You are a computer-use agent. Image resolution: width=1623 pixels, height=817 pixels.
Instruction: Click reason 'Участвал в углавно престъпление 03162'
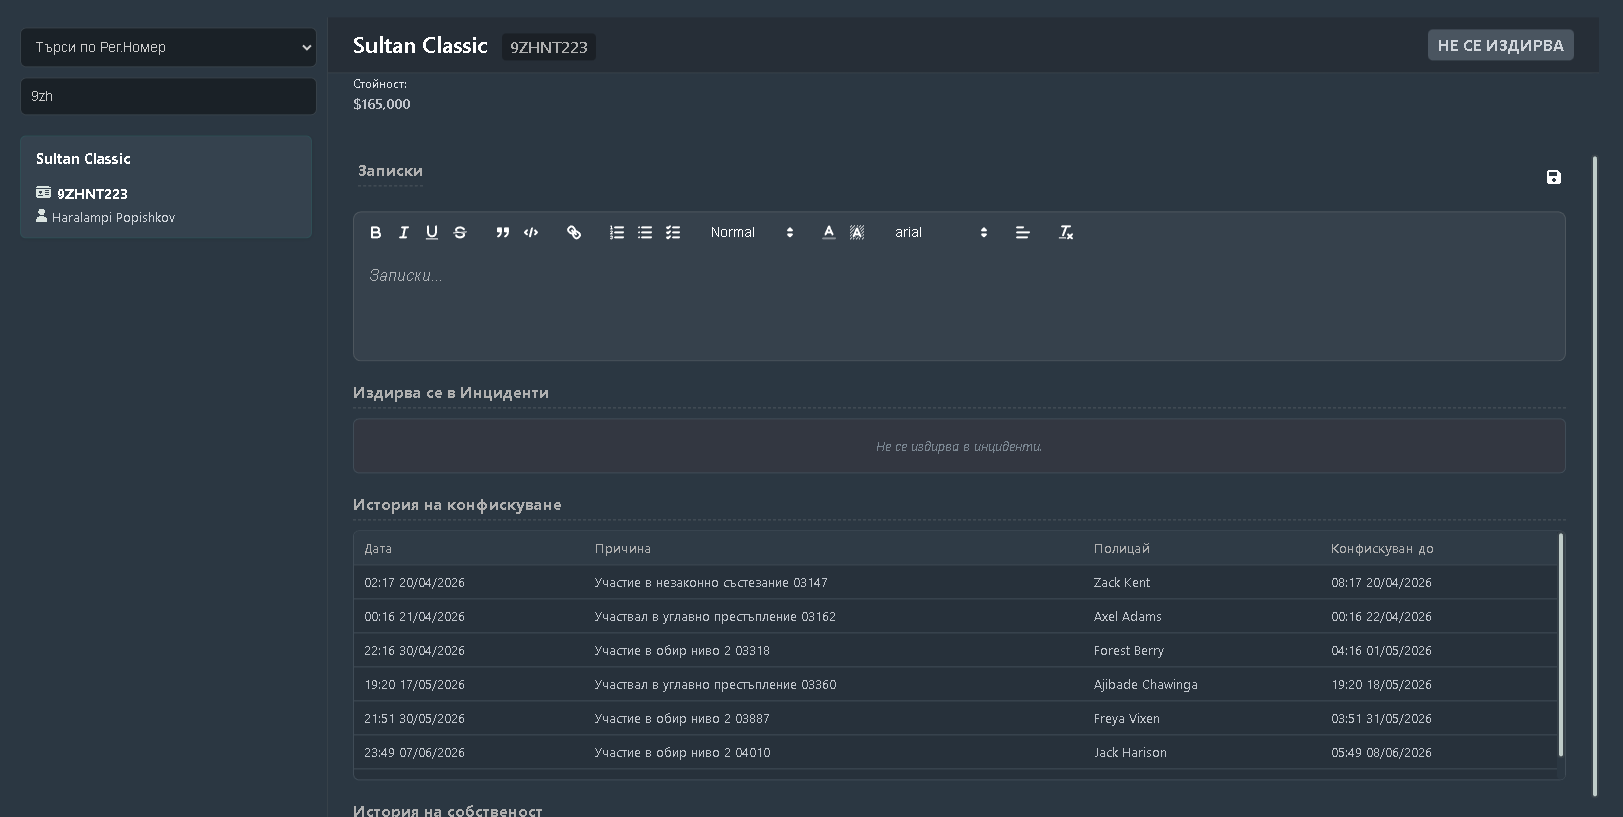tap(715, 617)
